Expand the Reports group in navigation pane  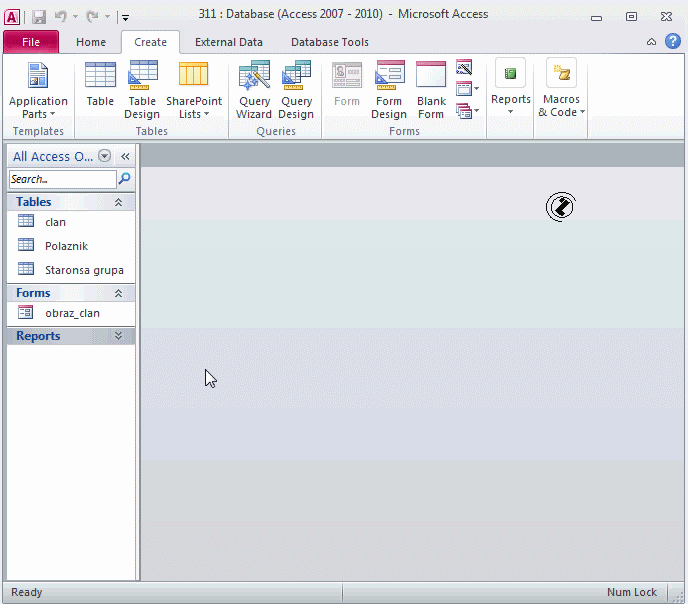(118, 336)
